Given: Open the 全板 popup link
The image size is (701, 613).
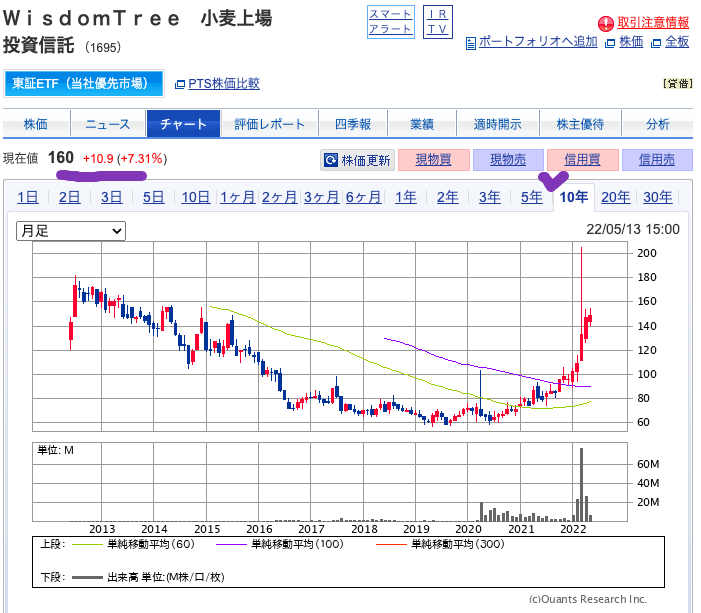Looking at the screenshot, I should [x=677, y=42].
